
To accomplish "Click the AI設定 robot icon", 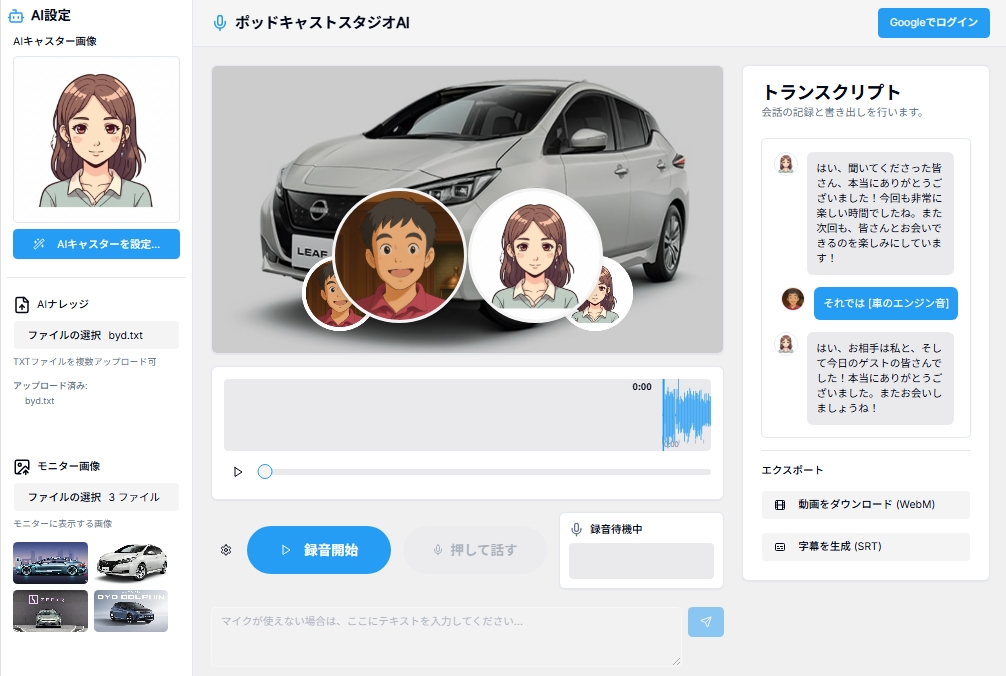I will (16, 16).
